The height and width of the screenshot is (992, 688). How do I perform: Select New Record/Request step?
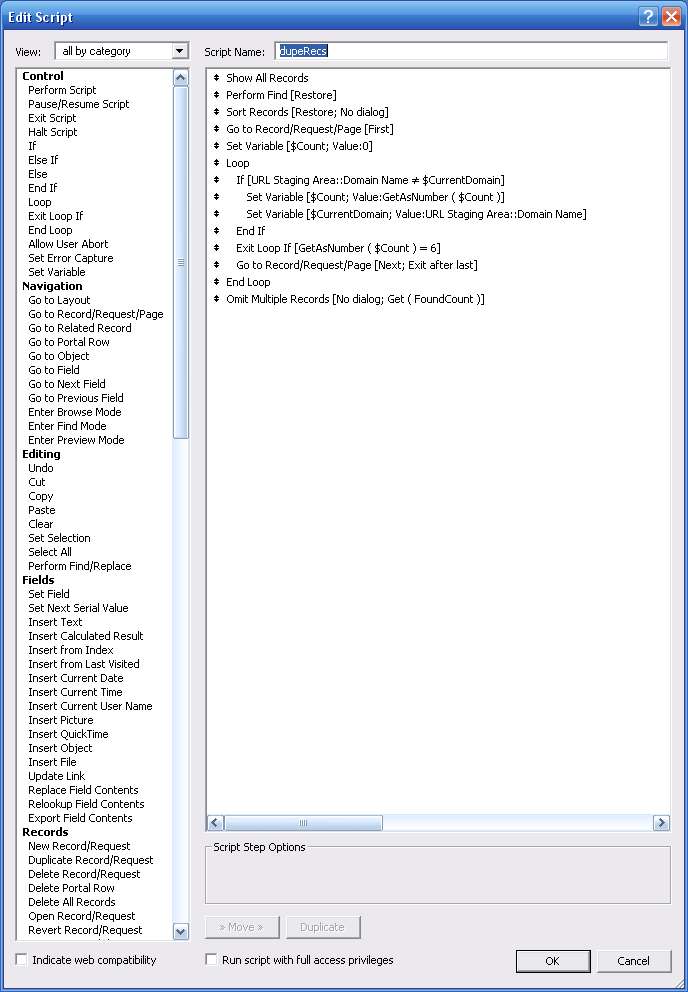[79, 846]
